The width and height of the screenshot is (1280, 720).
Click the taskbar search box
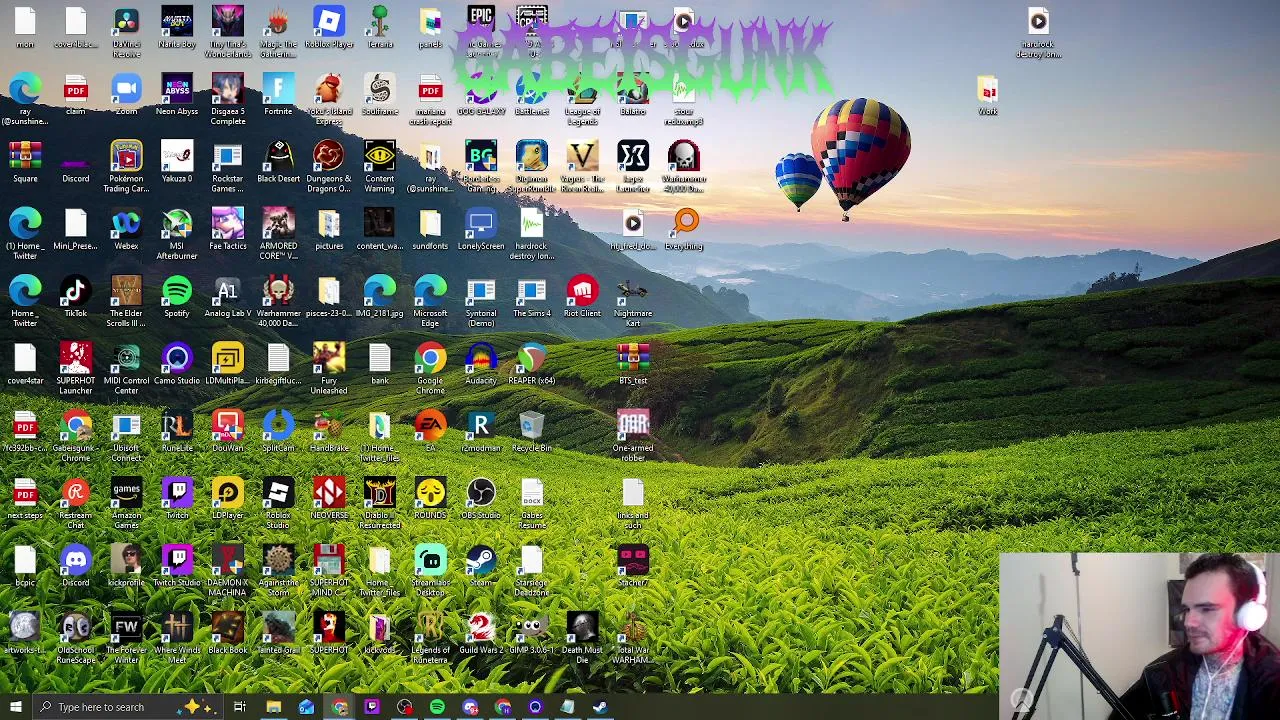pos(128,707)
